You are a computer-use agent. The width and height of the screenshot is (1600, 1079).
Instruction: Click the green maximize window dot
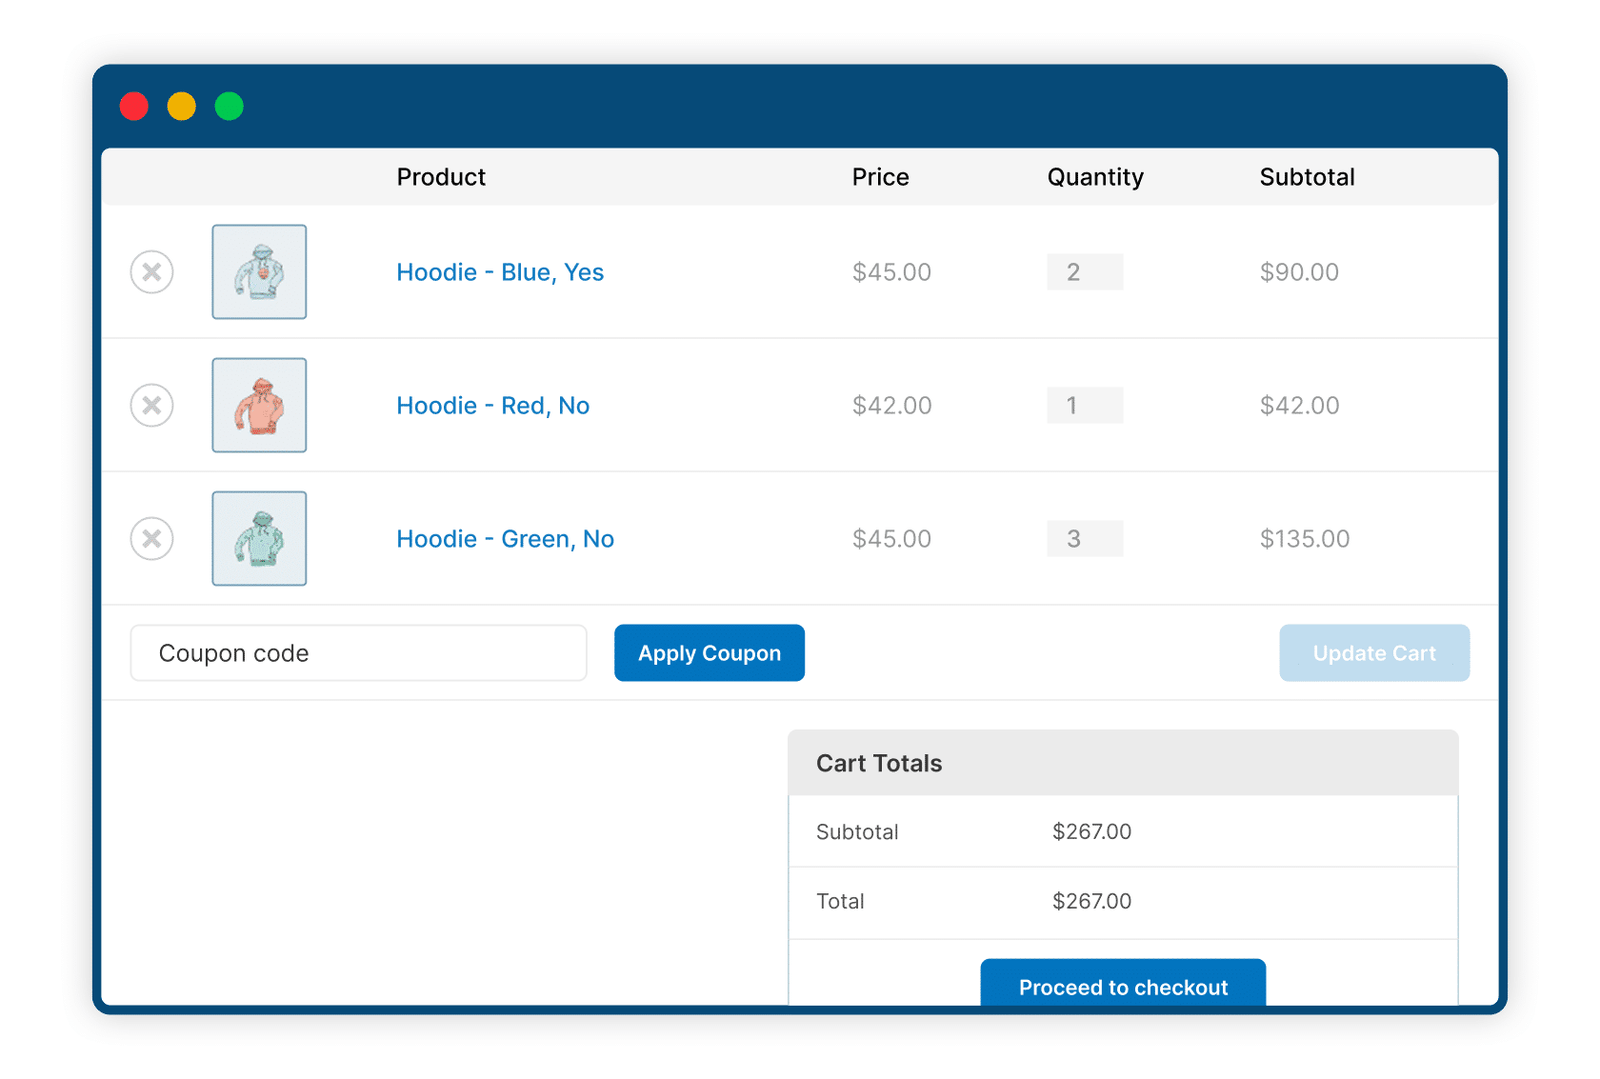click(x=229, y=106)
